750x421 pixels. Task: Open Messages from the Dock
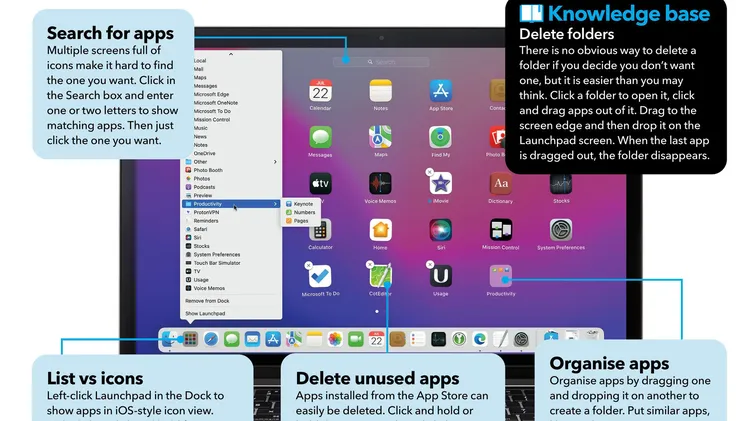(x=232, y=339)
